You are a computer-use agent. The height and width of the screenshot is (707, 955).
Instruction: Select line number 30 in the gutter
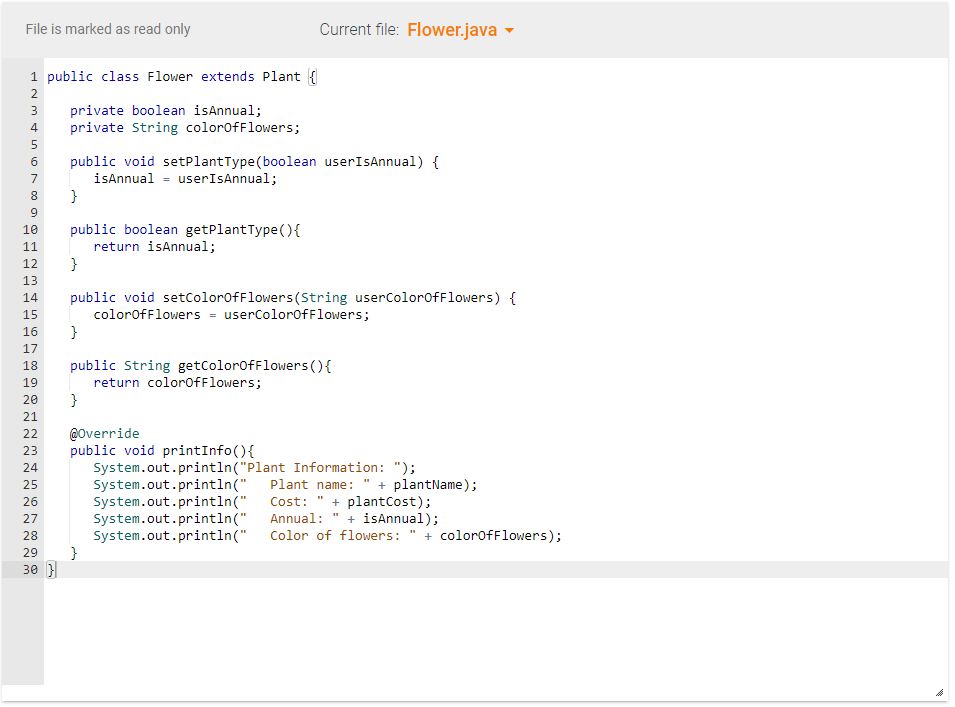(31, 569)
